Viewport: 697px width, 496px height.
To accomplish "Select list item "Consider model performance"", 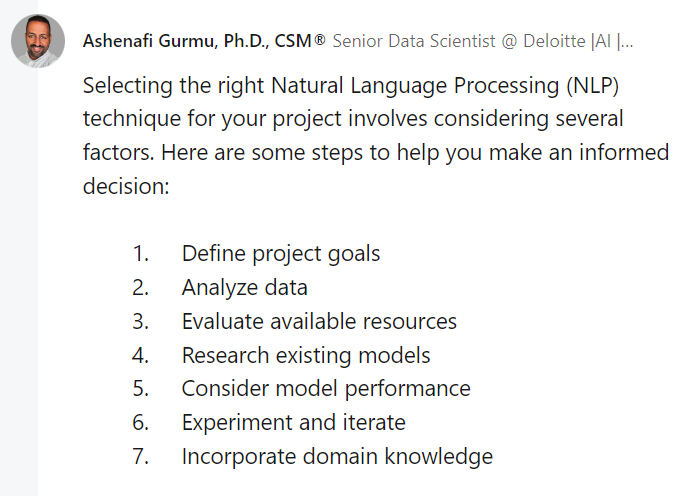I will 326,389.
